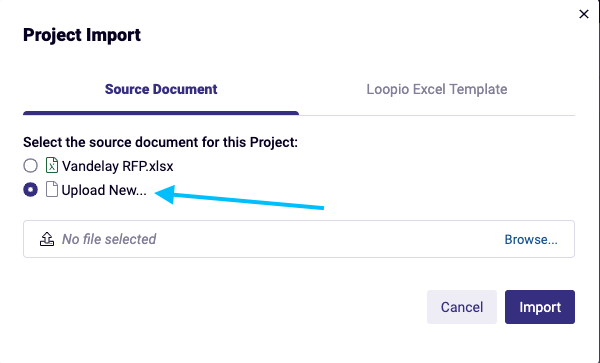Viewport: 600px width, 363px height.
Task: Click the Project Import heading
Action: coord(82,35)
